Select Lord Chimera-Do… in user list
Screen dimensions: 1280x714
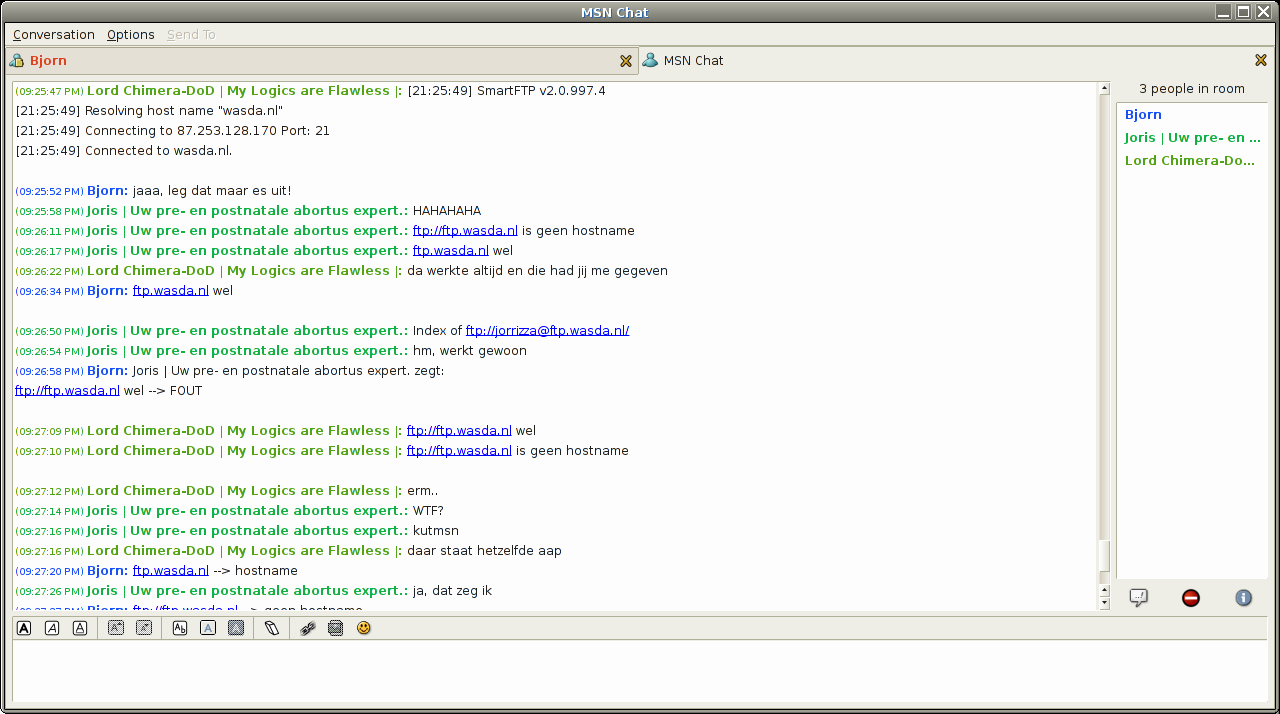coord(1190,161)
